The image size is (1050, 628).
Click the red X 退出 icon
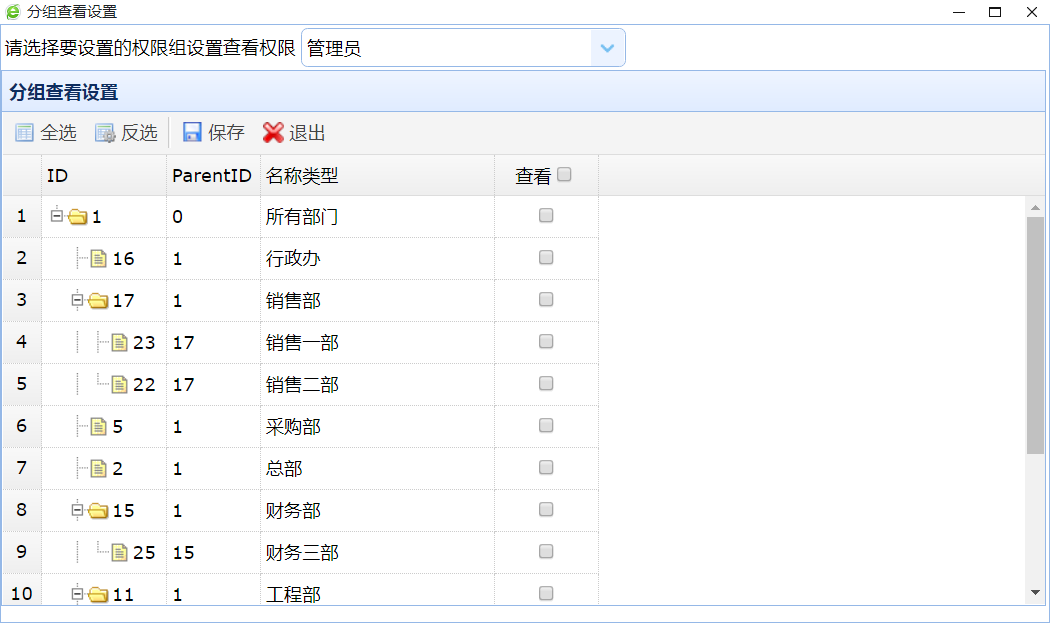(x=273, y=133)
